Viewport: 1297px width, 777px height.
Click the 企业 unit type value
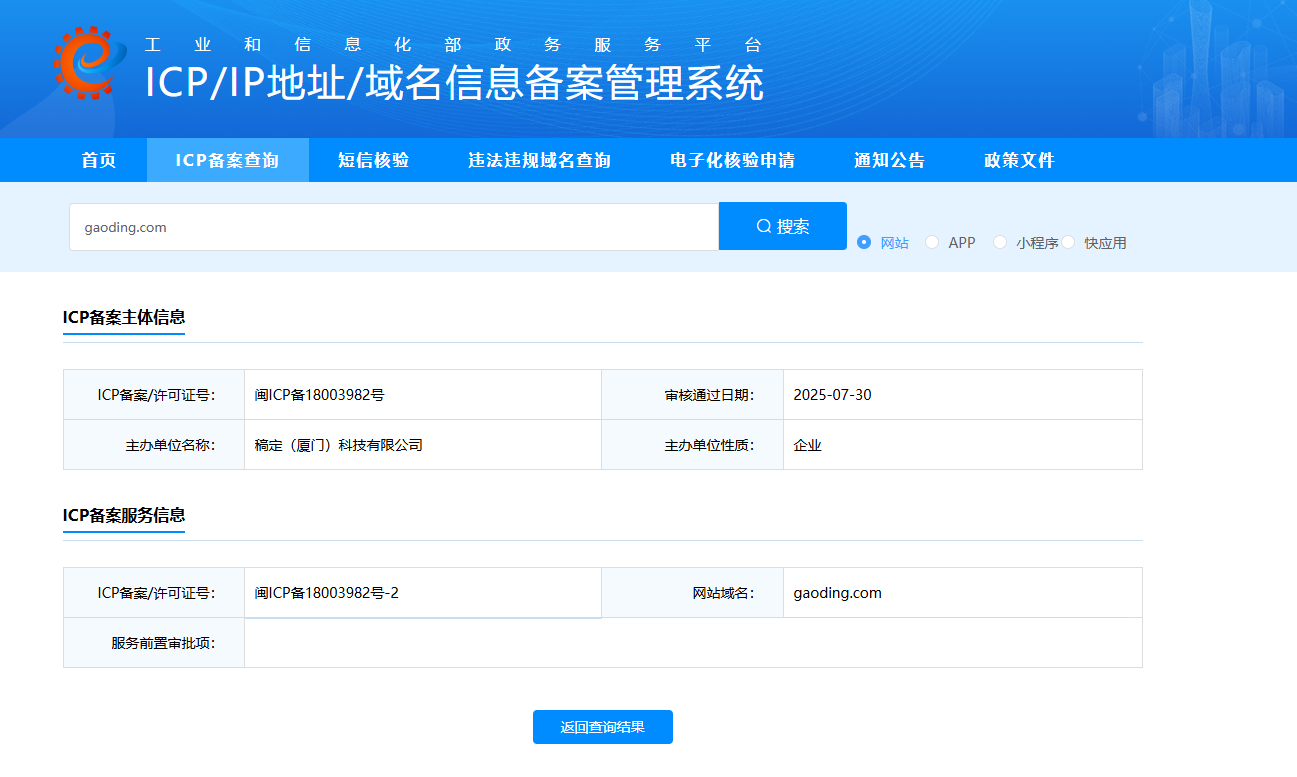tap(807, 445)
